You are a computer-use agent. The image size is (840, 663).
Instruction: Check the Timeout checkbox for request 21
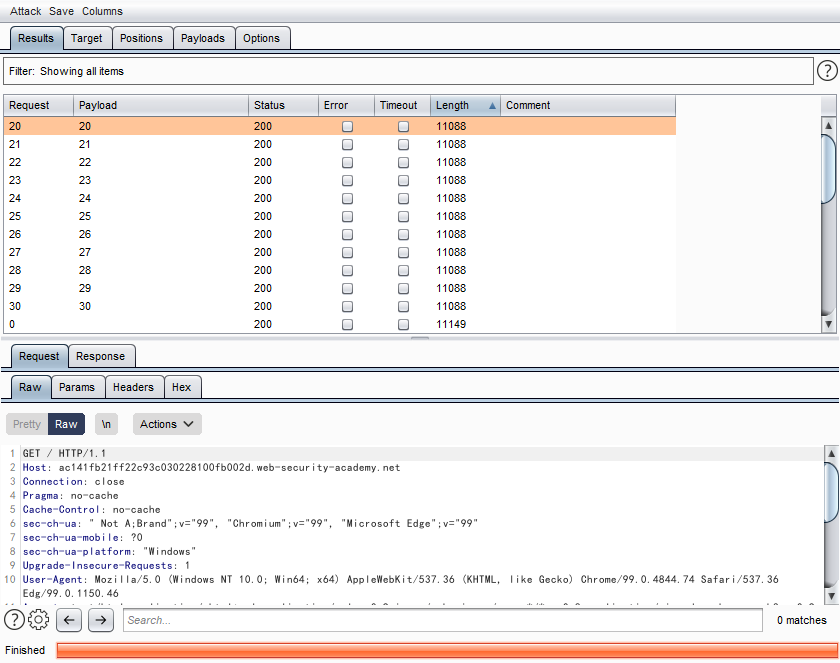pyautogui.click(x=403, y=144)
